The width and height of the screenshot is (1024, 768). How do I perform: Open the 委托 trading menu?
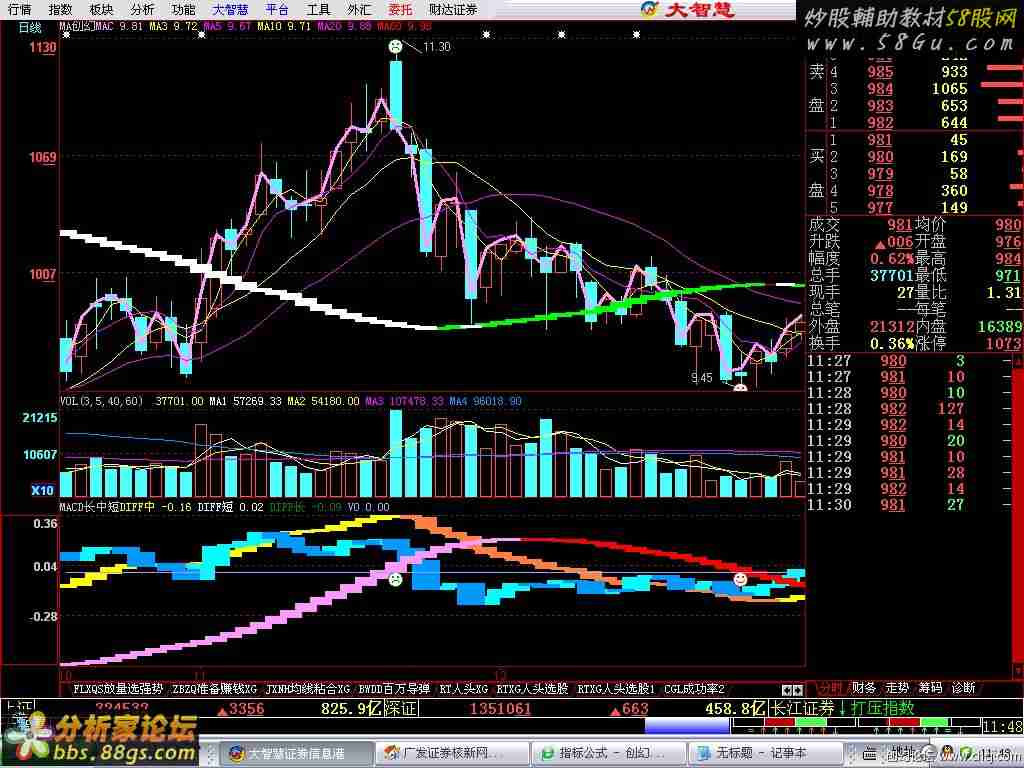tap(400, 9)
